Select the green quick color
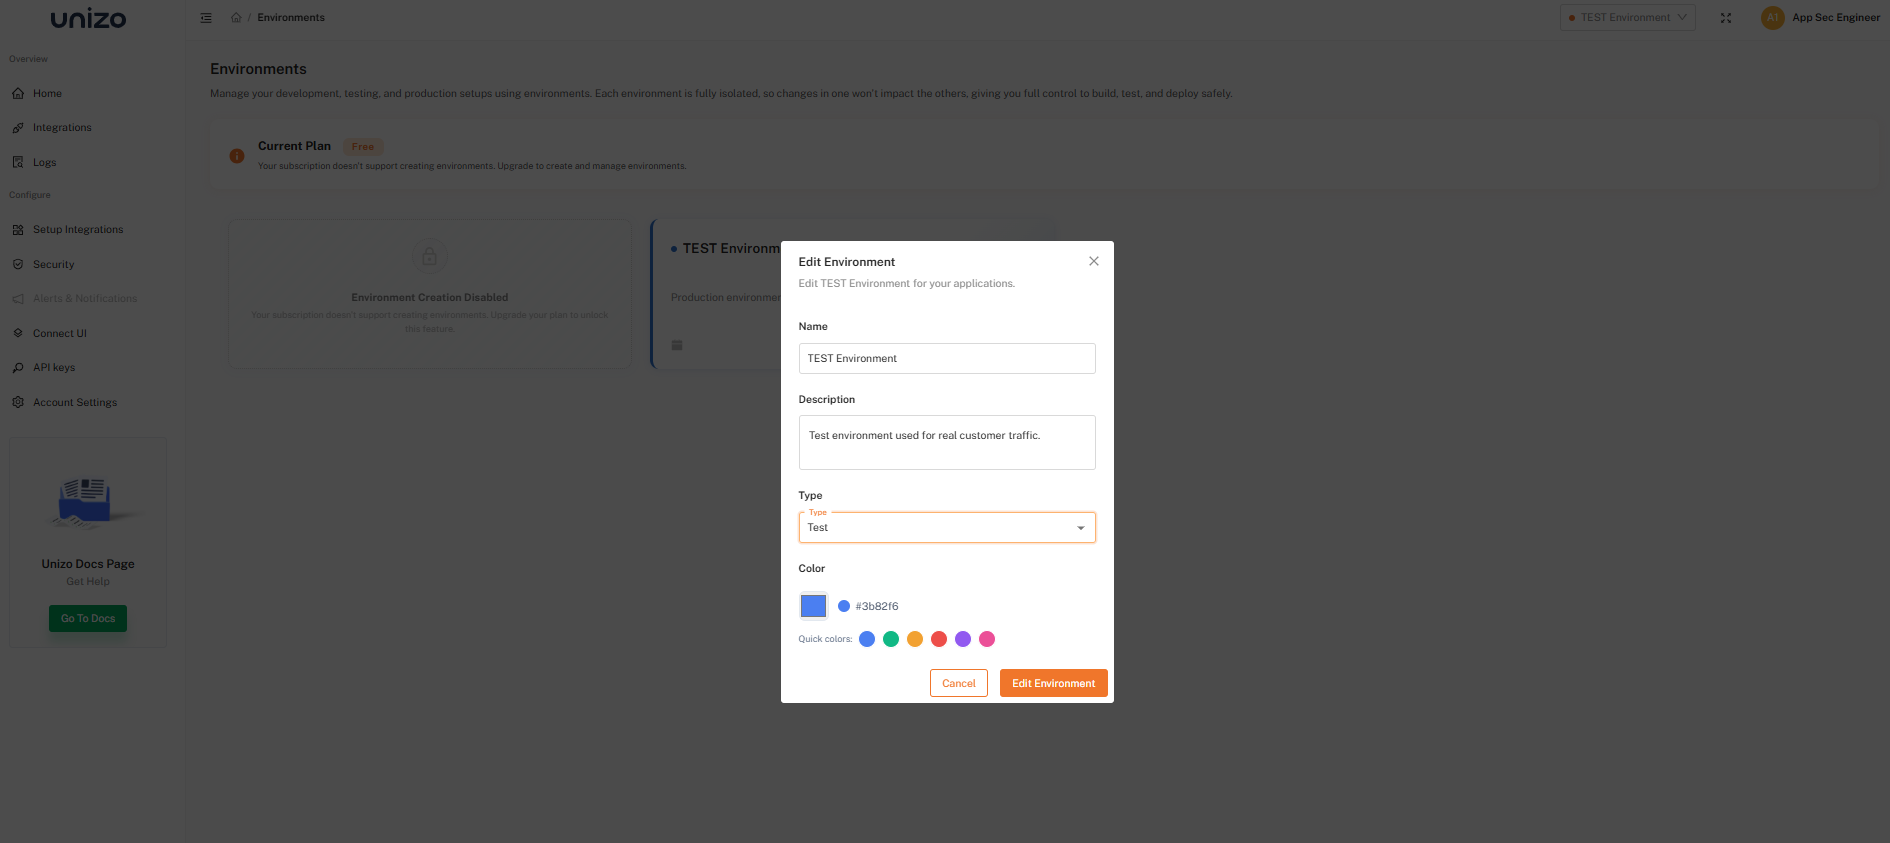 (891, 639)
